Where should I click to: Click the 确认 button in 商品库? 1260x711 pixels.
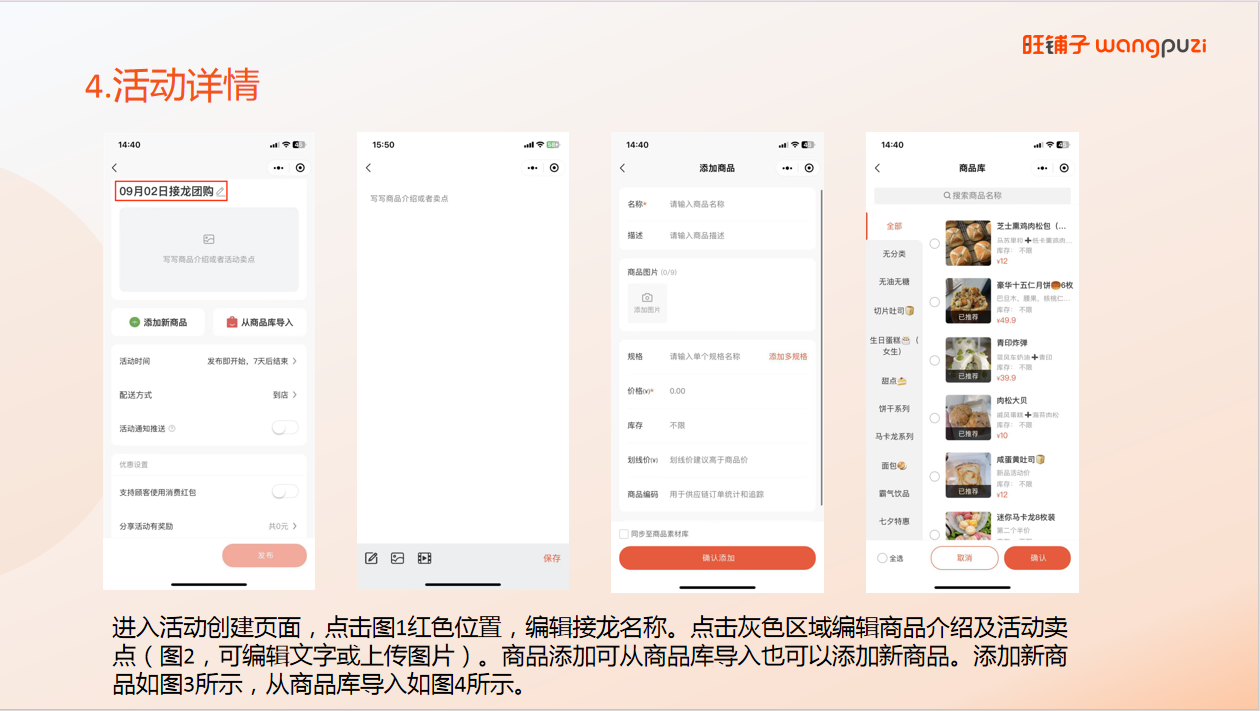(1037, 558)
